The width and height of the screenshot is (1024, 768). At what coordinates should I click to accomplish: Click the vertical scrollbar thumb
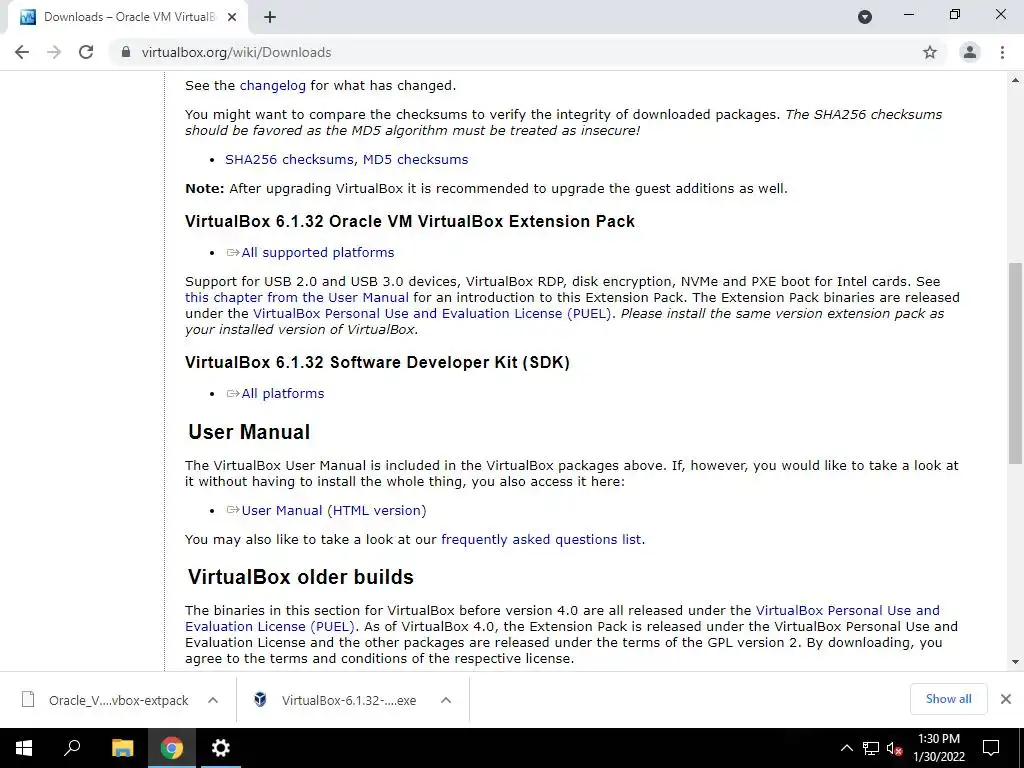[1016, 363]
